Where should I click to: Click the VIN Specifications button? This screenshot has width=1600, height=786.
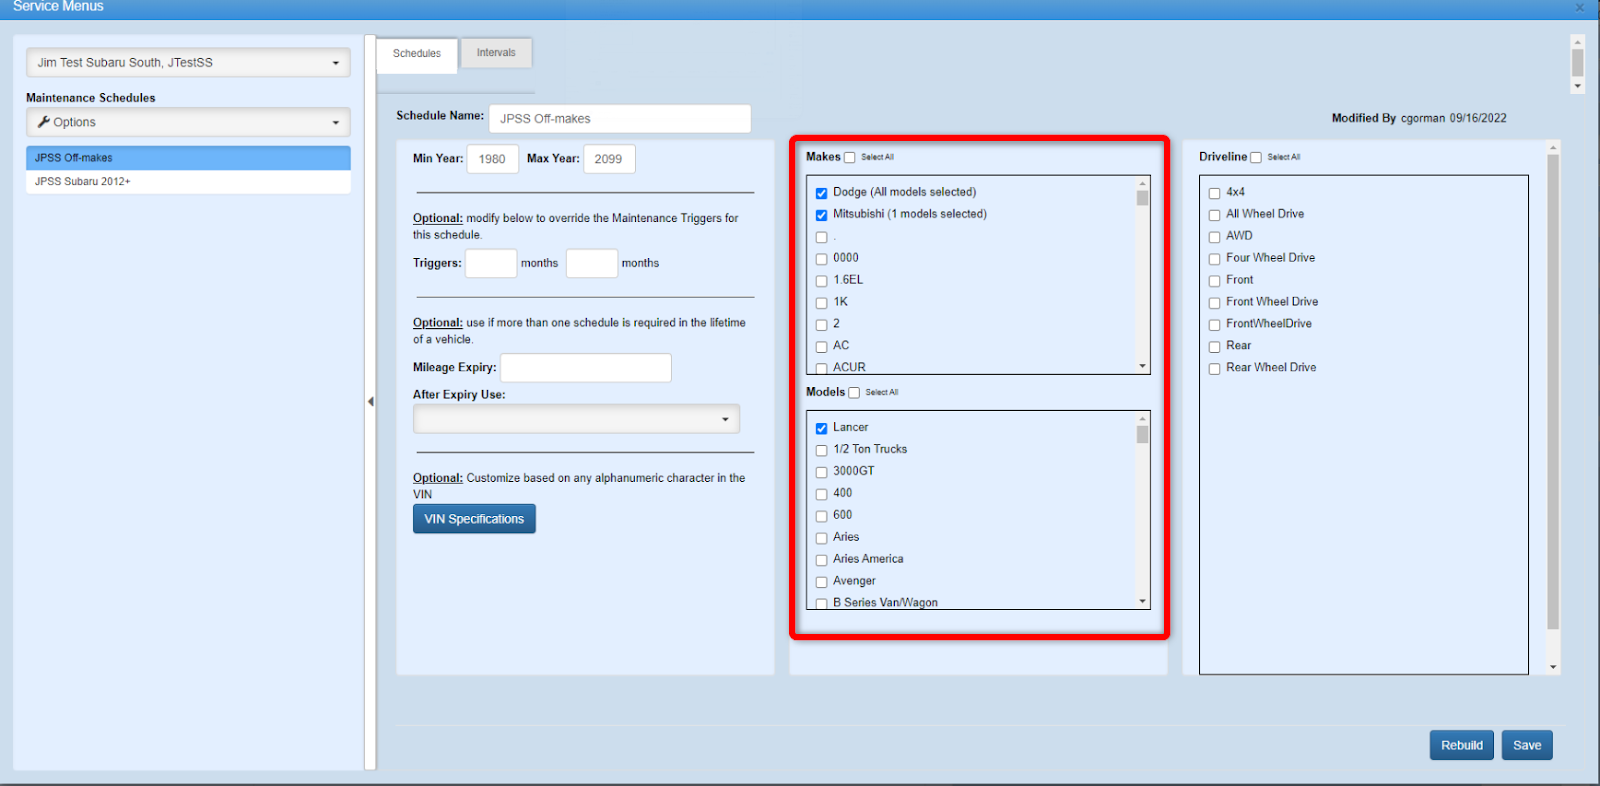tap(474, 519)
